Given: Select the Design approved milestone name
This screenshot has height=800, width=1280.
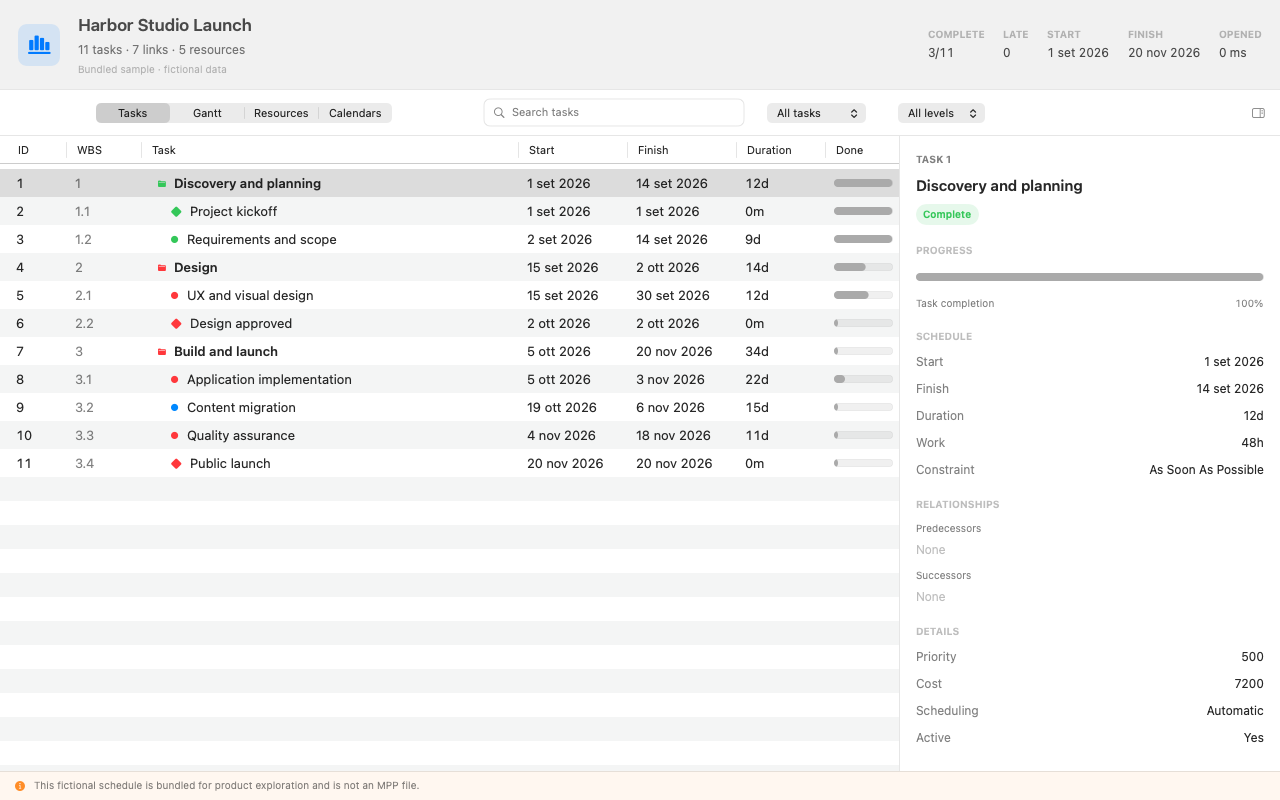Looking at the screenshot, I should coord(241,324).
